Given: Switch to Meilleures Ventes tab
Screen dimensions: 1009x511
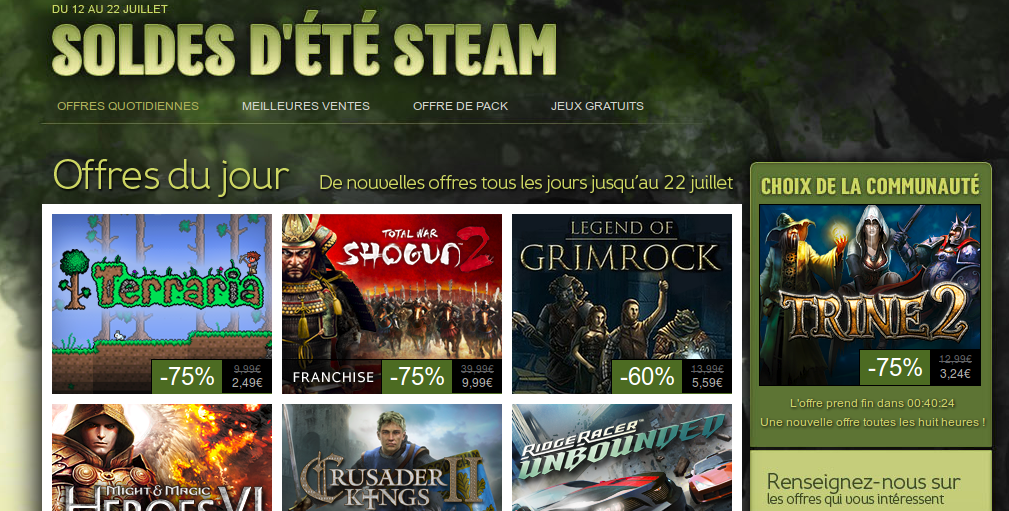Looking at the screenshot, I should pyautogui.click(x=306, y=106).
